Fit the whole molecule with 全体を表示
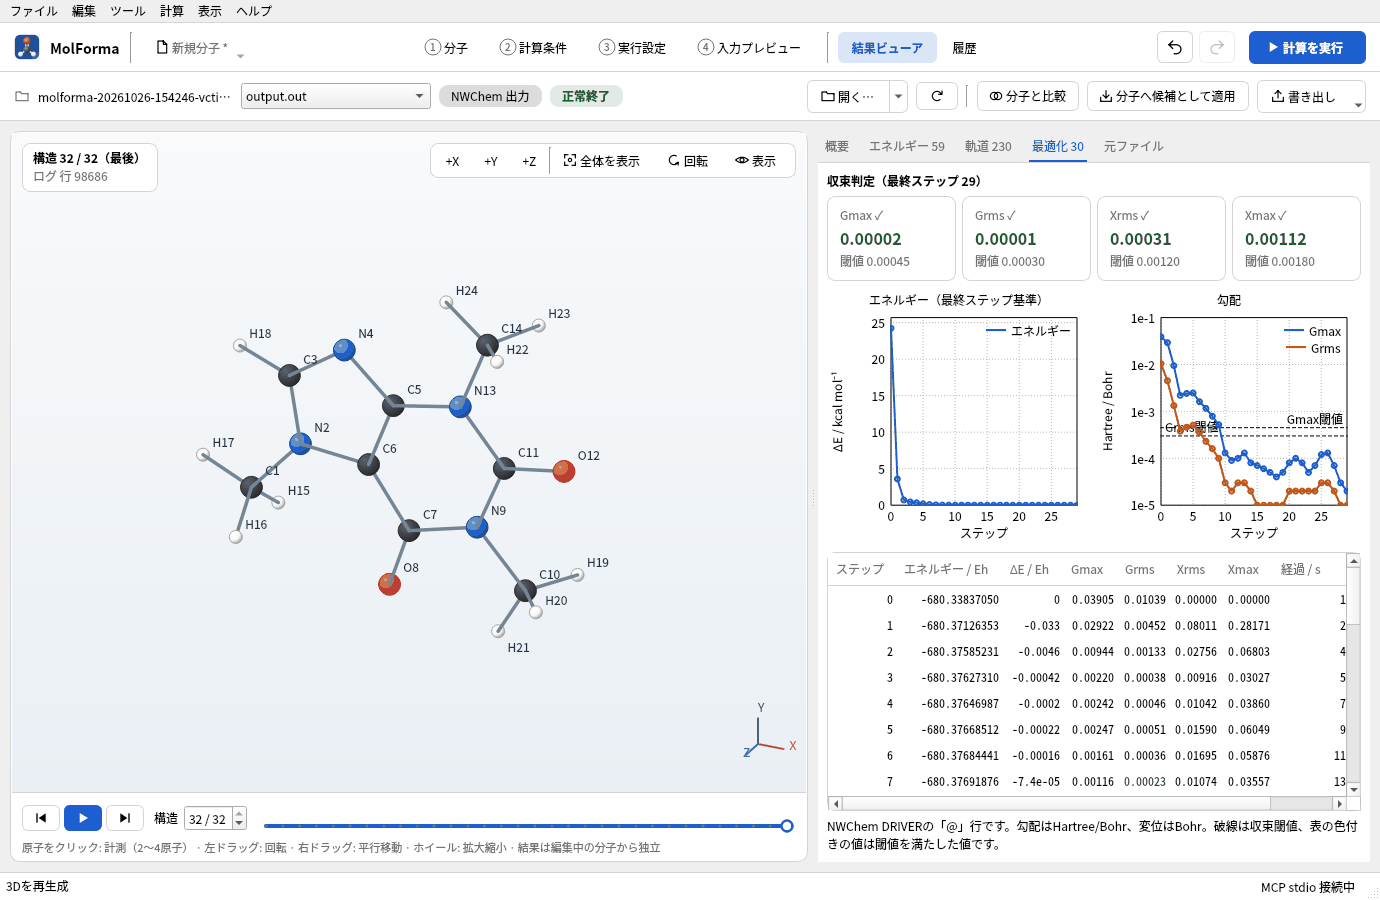Image resolution: width=1380 pixels, height=900 pixels. [x=601, y=161]
